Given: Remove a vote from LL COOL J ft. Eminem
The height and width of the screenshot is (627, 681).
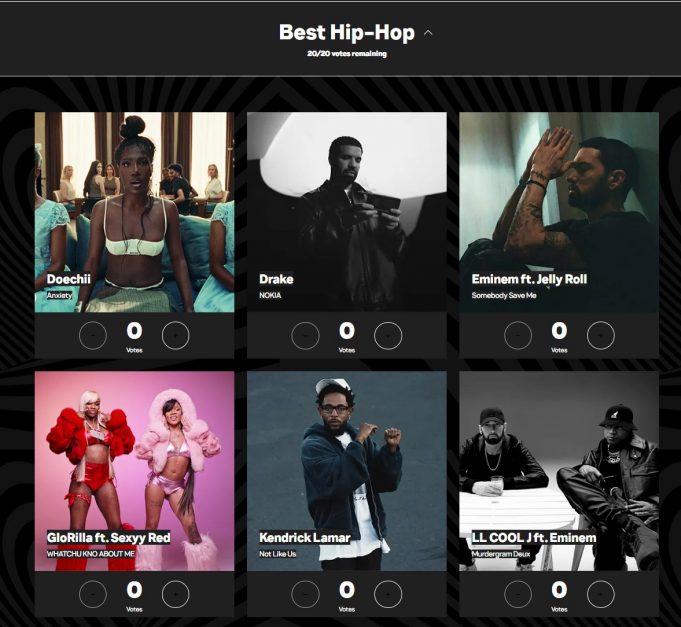Looking at the screenshot, I should point(518,594).
